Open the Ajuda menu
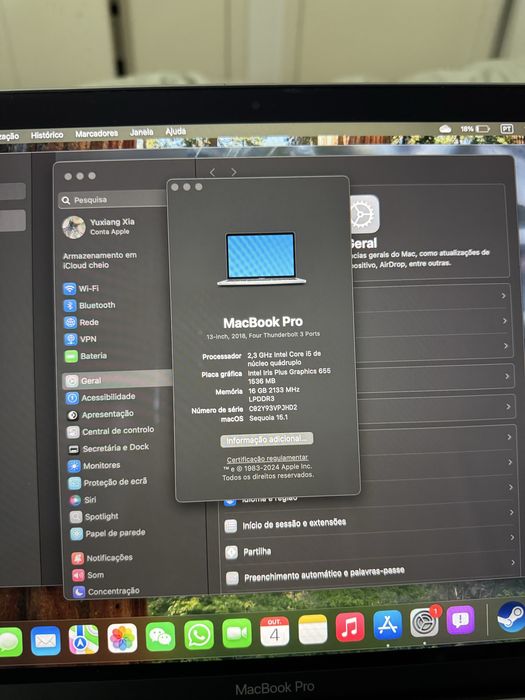This screenshot has width=525, height=700. click(175, 131)
